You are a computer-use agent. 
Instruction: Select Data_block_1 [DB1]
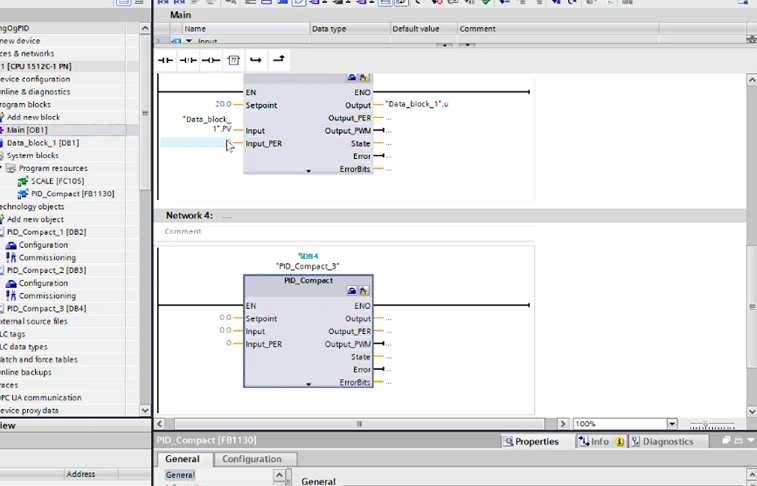point(42,143)
